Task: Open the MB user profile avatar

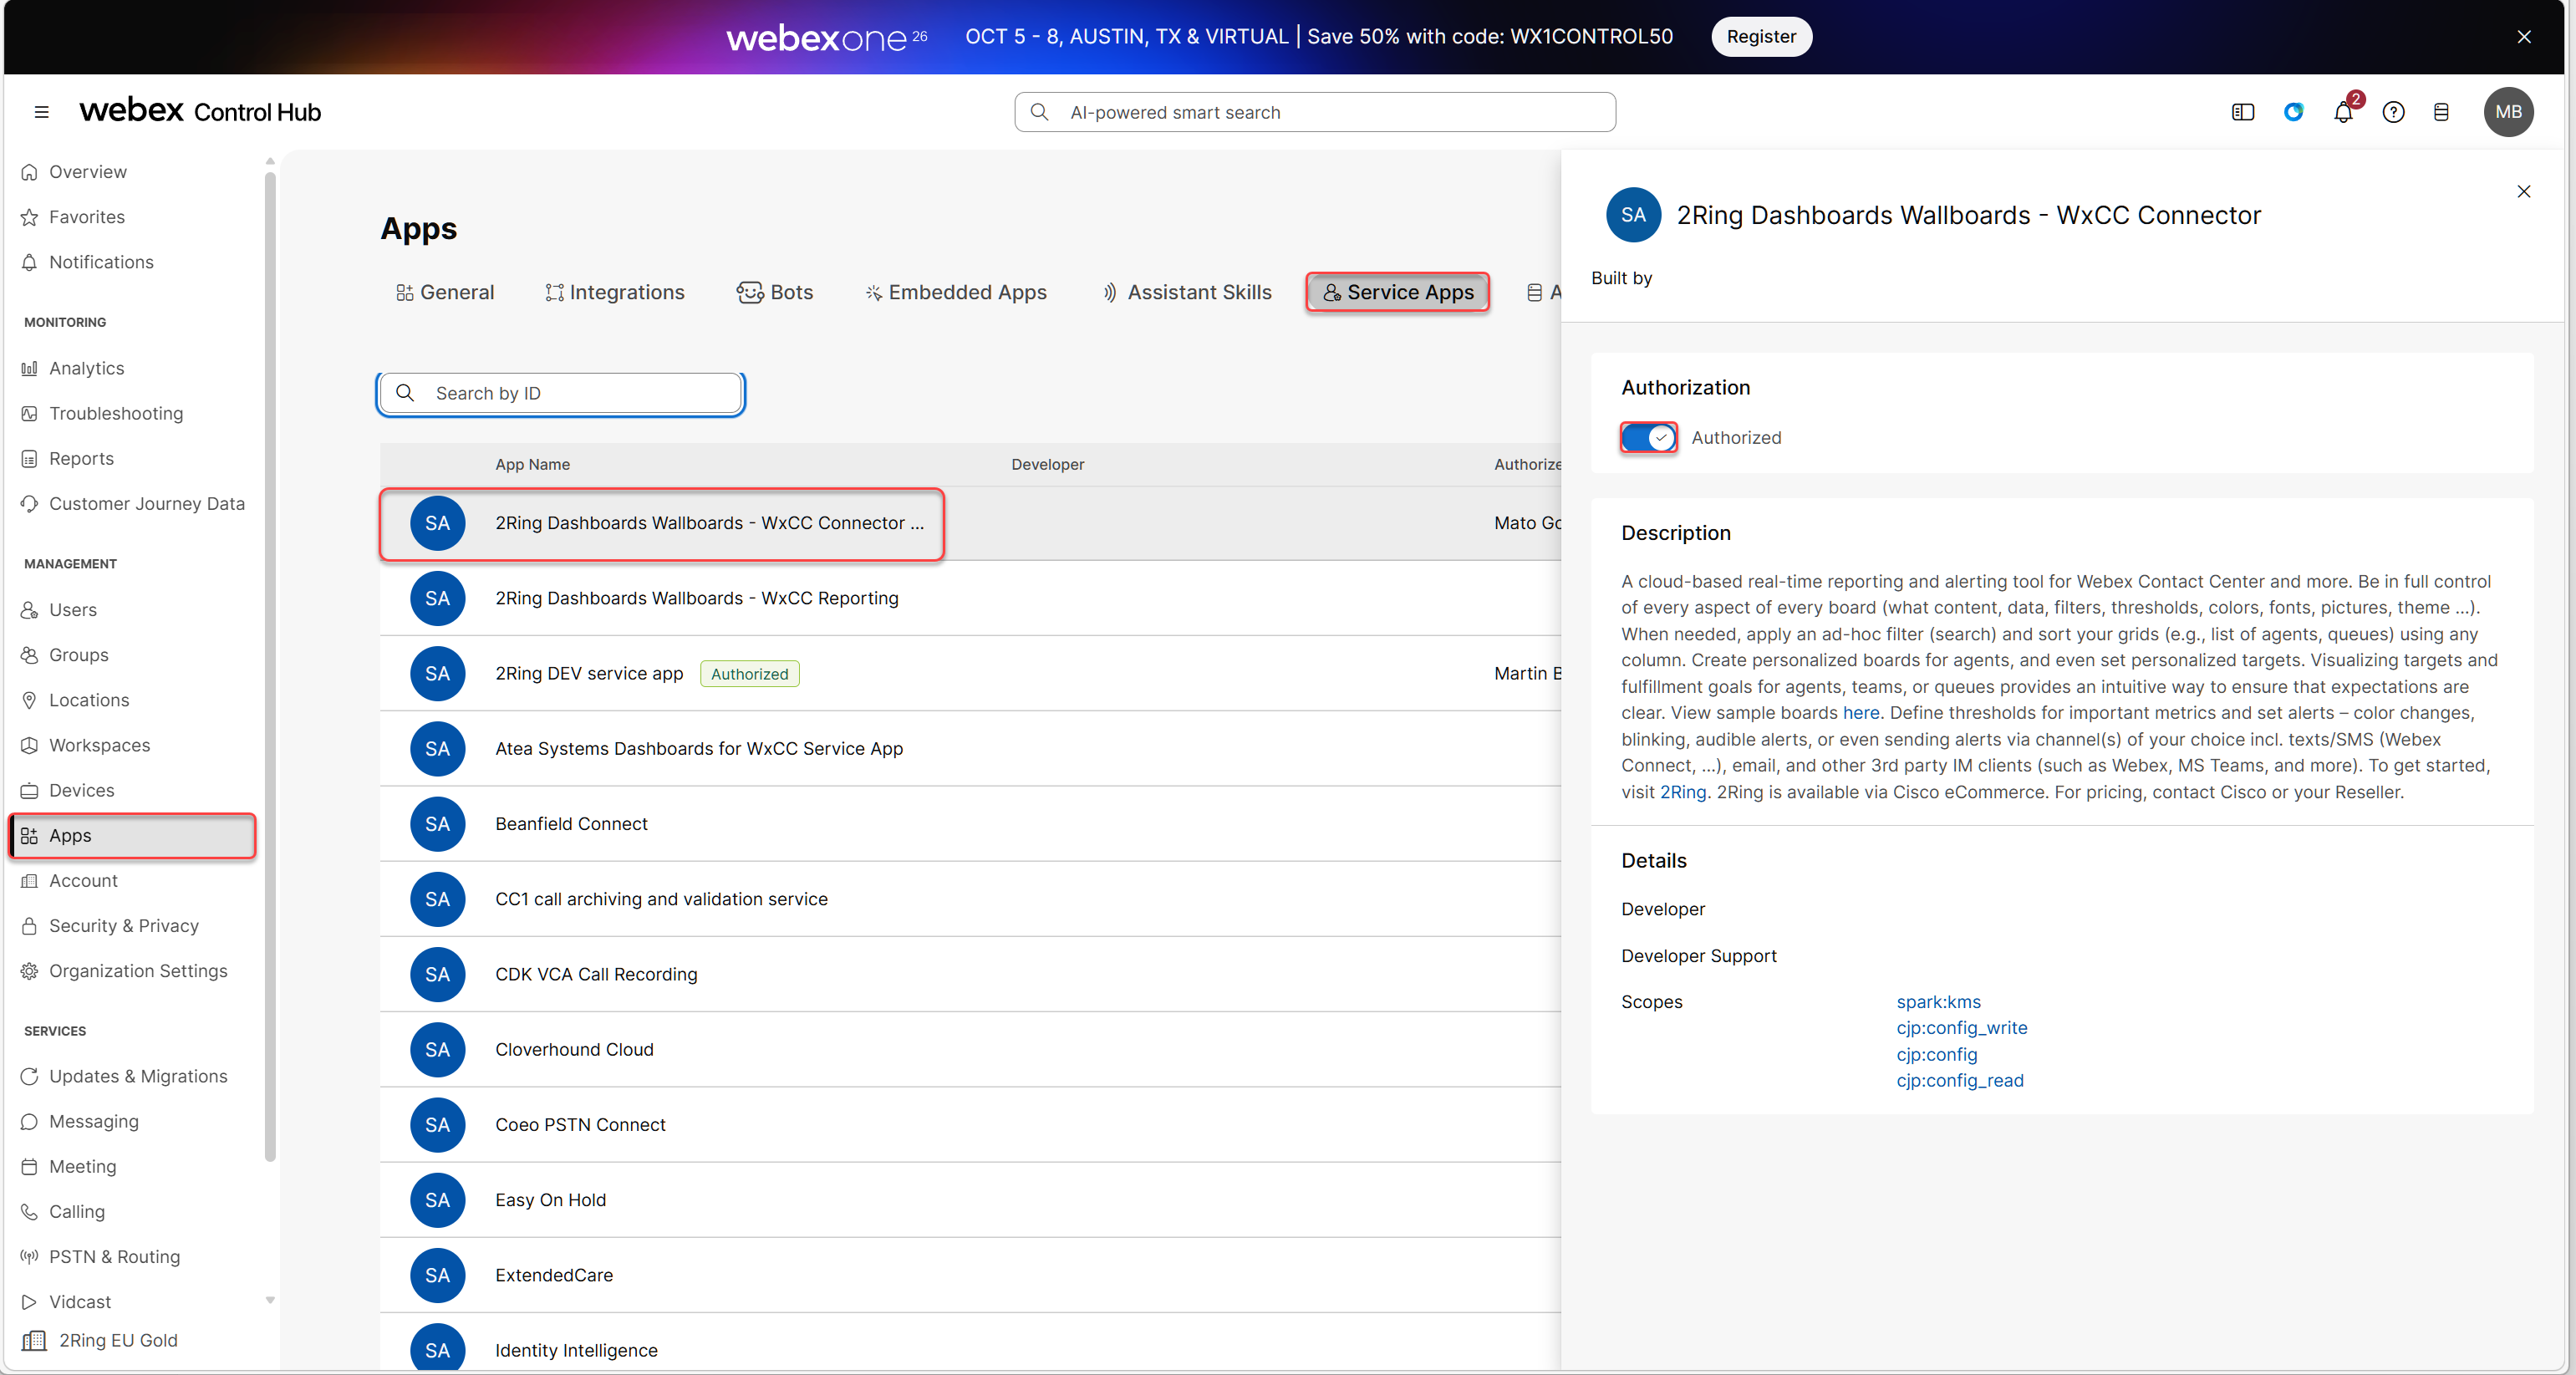Action: (x=2508, y=112)
